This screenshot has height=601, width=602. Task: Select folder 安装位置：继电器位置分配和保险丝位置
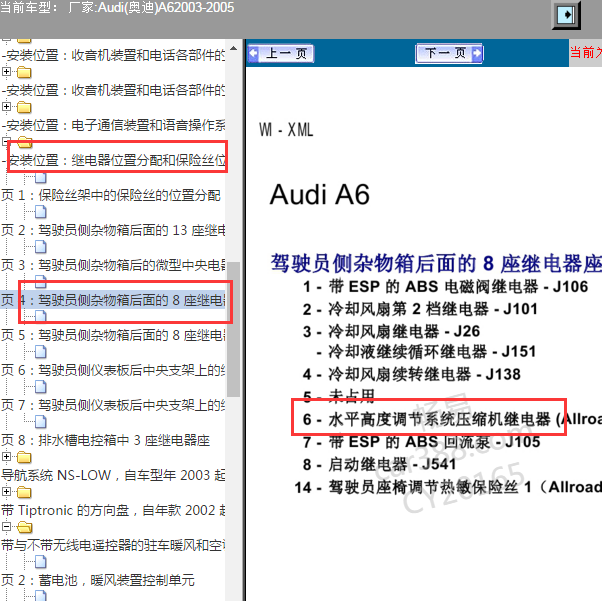114,160
